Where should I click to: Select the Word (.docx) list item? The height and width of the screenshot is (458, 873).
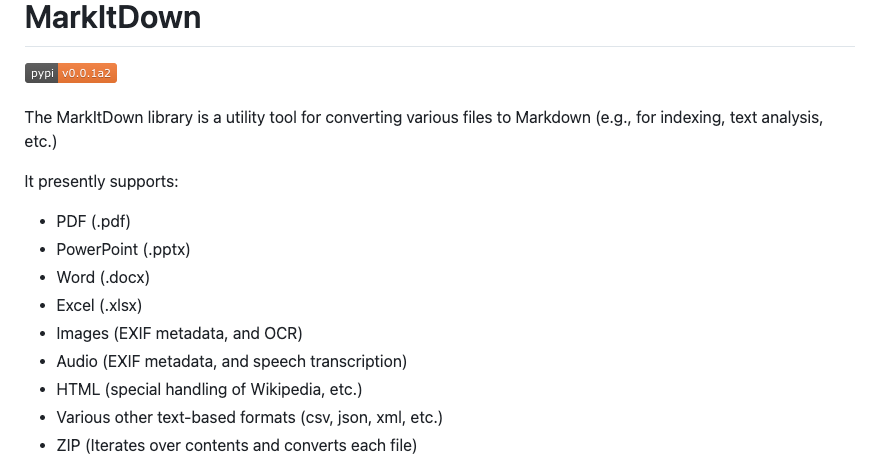point(103,277)
